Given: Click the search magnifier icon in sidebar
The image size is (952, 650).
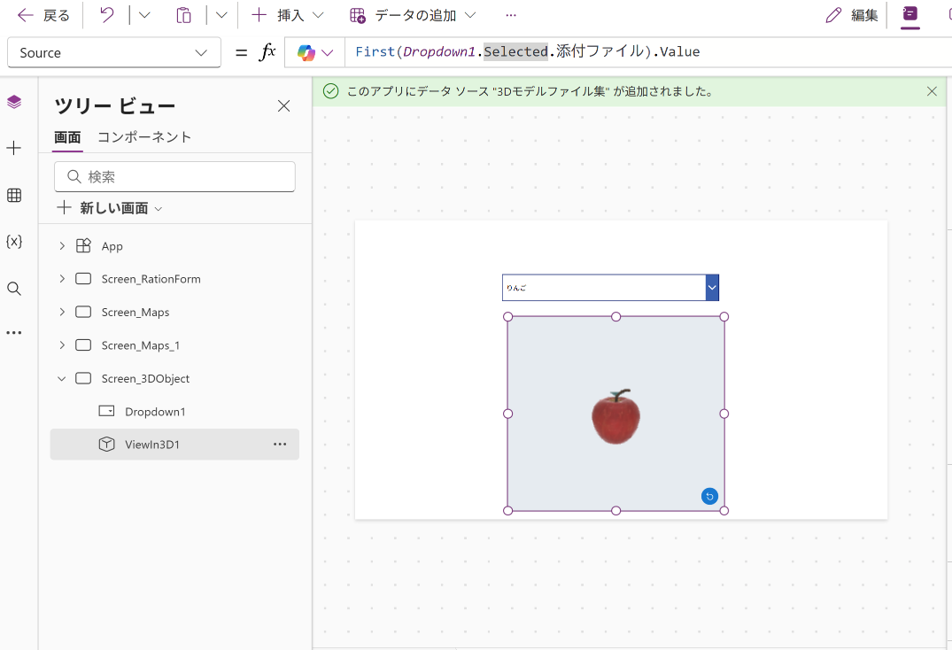Looking at the screenshot, I should 14,289.
